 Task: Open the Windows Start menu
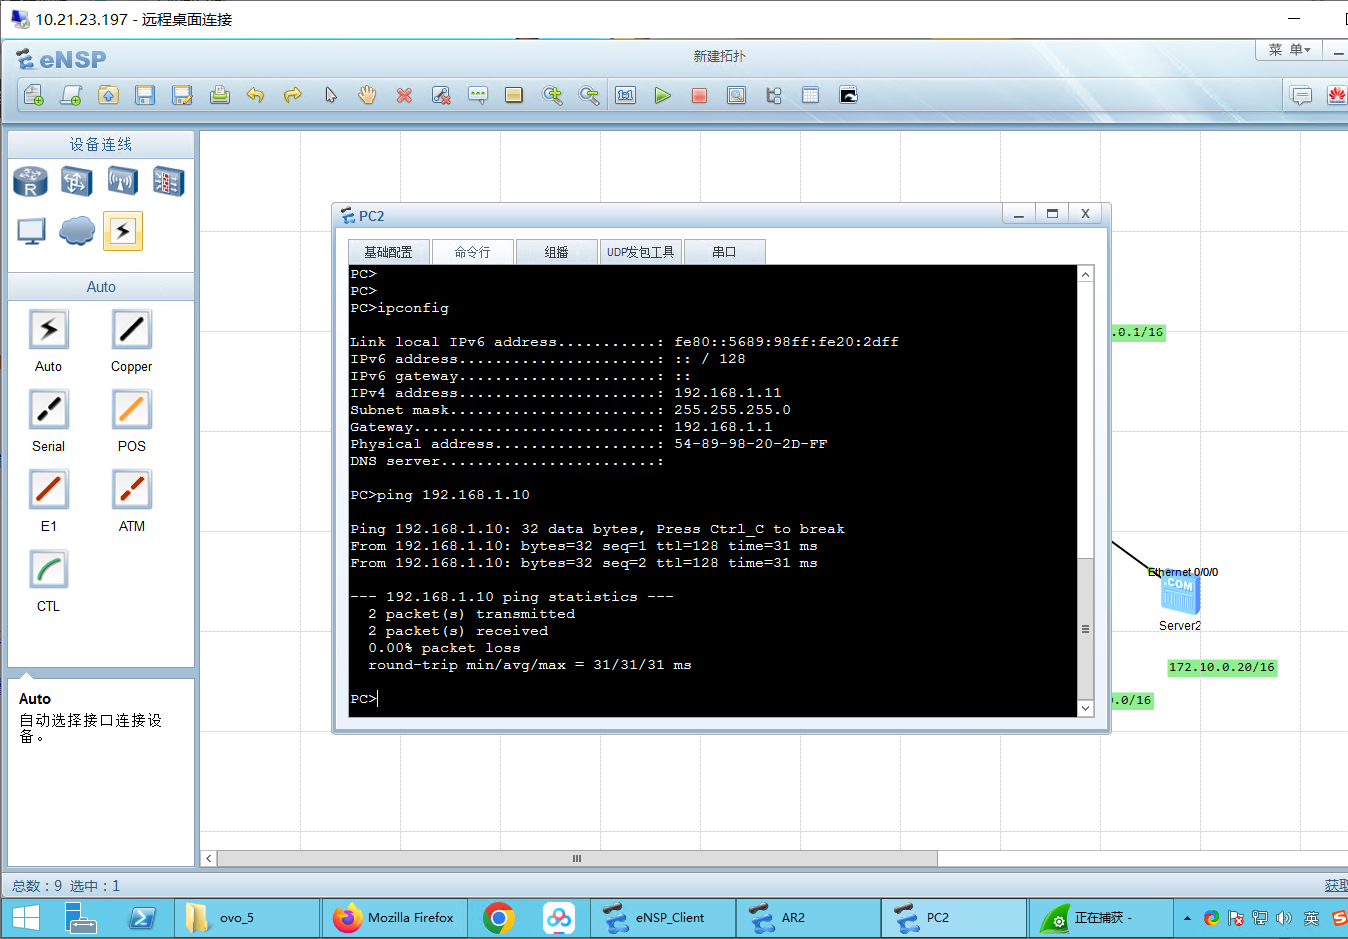25,917
